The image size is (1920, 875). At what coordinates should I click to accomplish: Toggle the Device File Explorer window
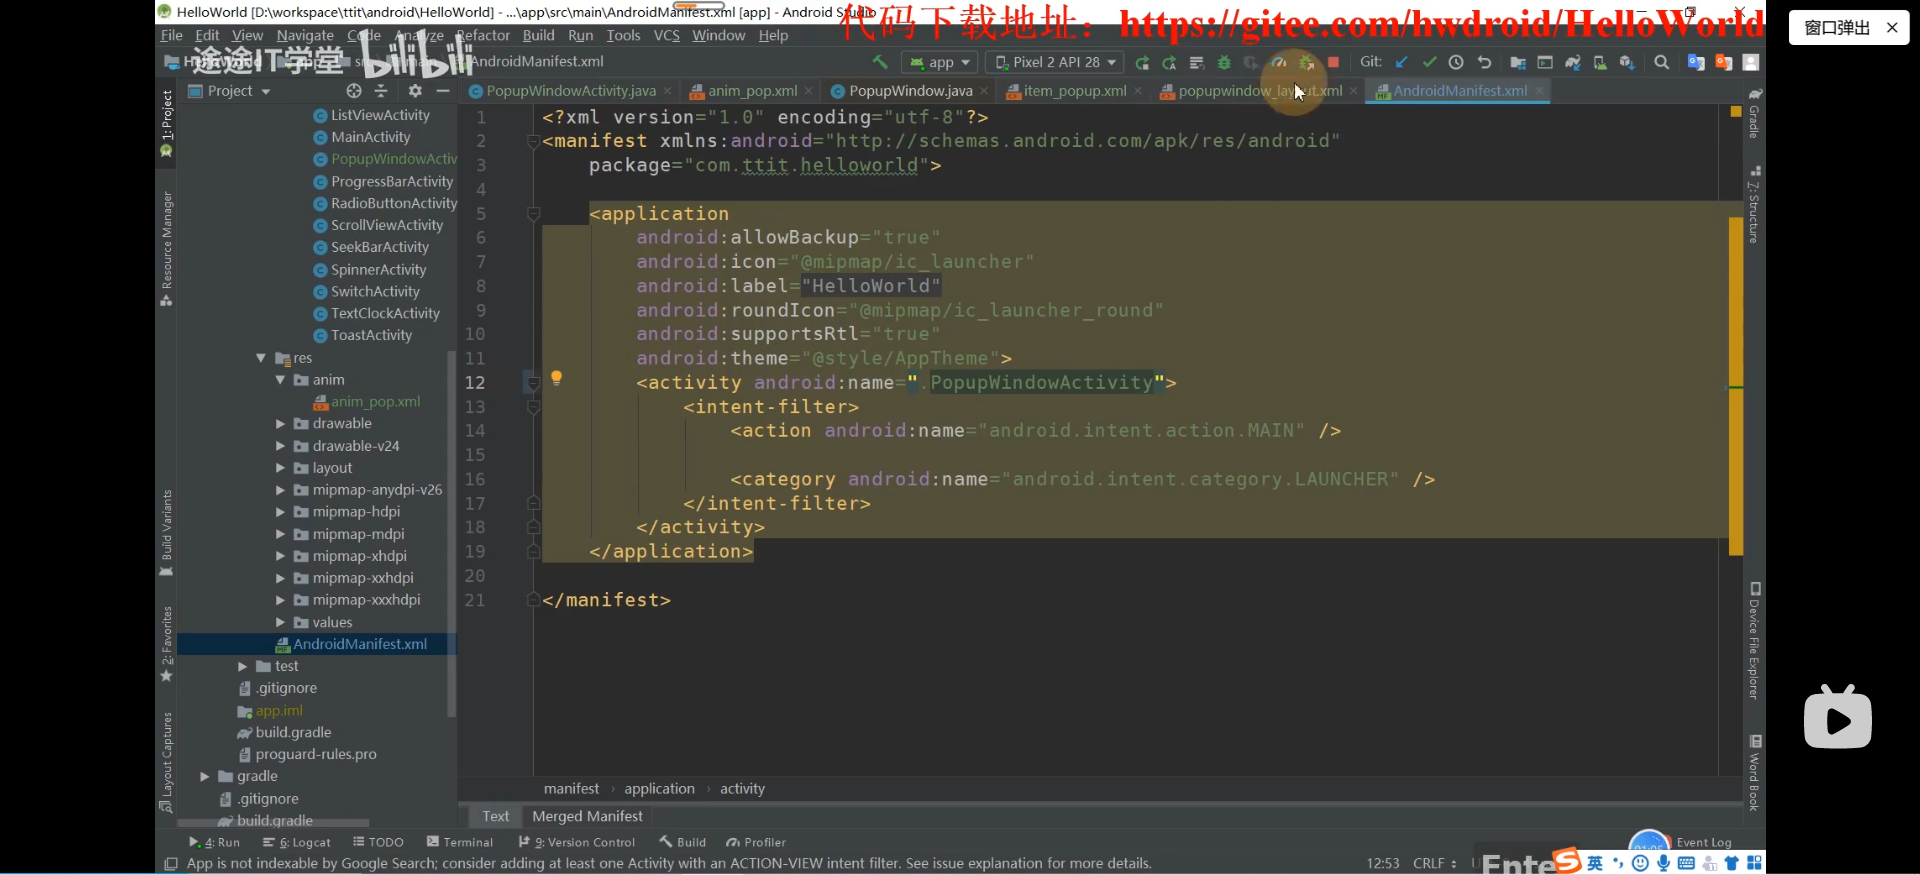pyautogui.click(x=1755, y=640)
